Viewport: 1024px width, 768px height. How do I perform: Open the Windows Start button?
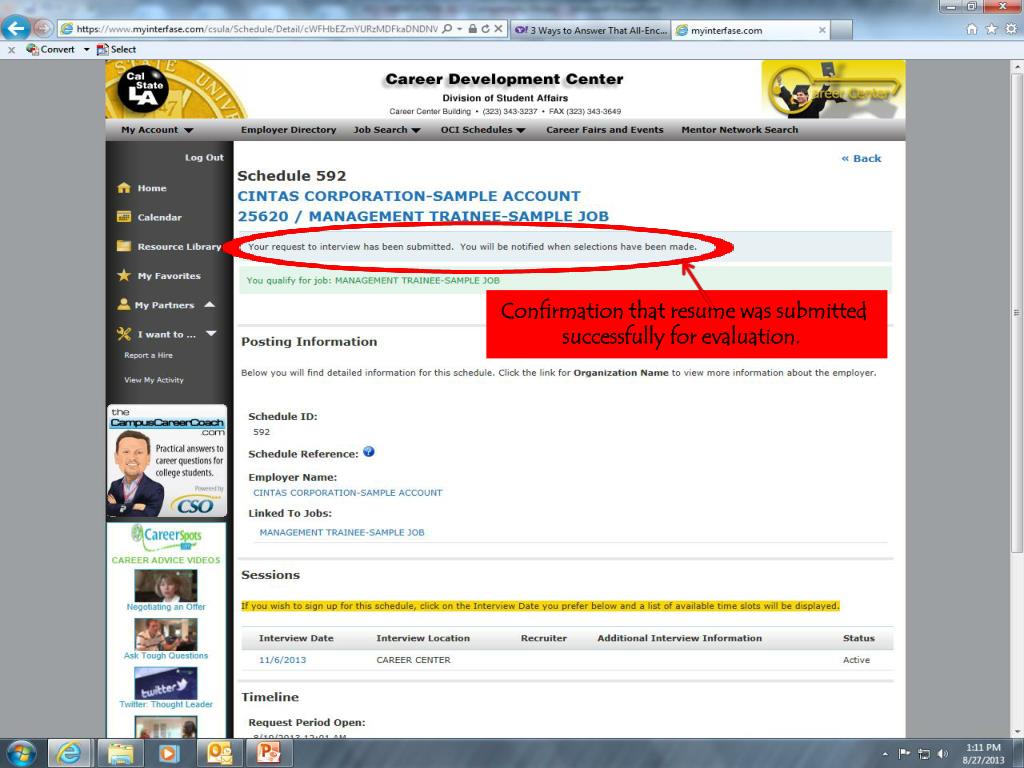coord(21,754)
